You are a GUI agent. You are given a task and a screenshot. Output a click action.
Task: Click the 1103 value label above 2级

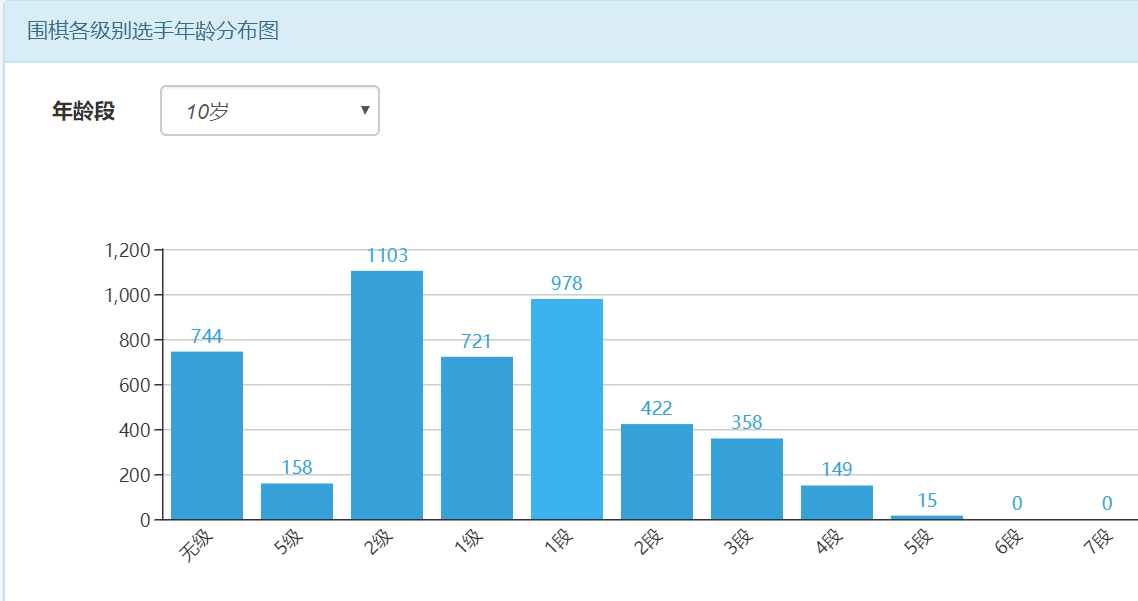387,256
